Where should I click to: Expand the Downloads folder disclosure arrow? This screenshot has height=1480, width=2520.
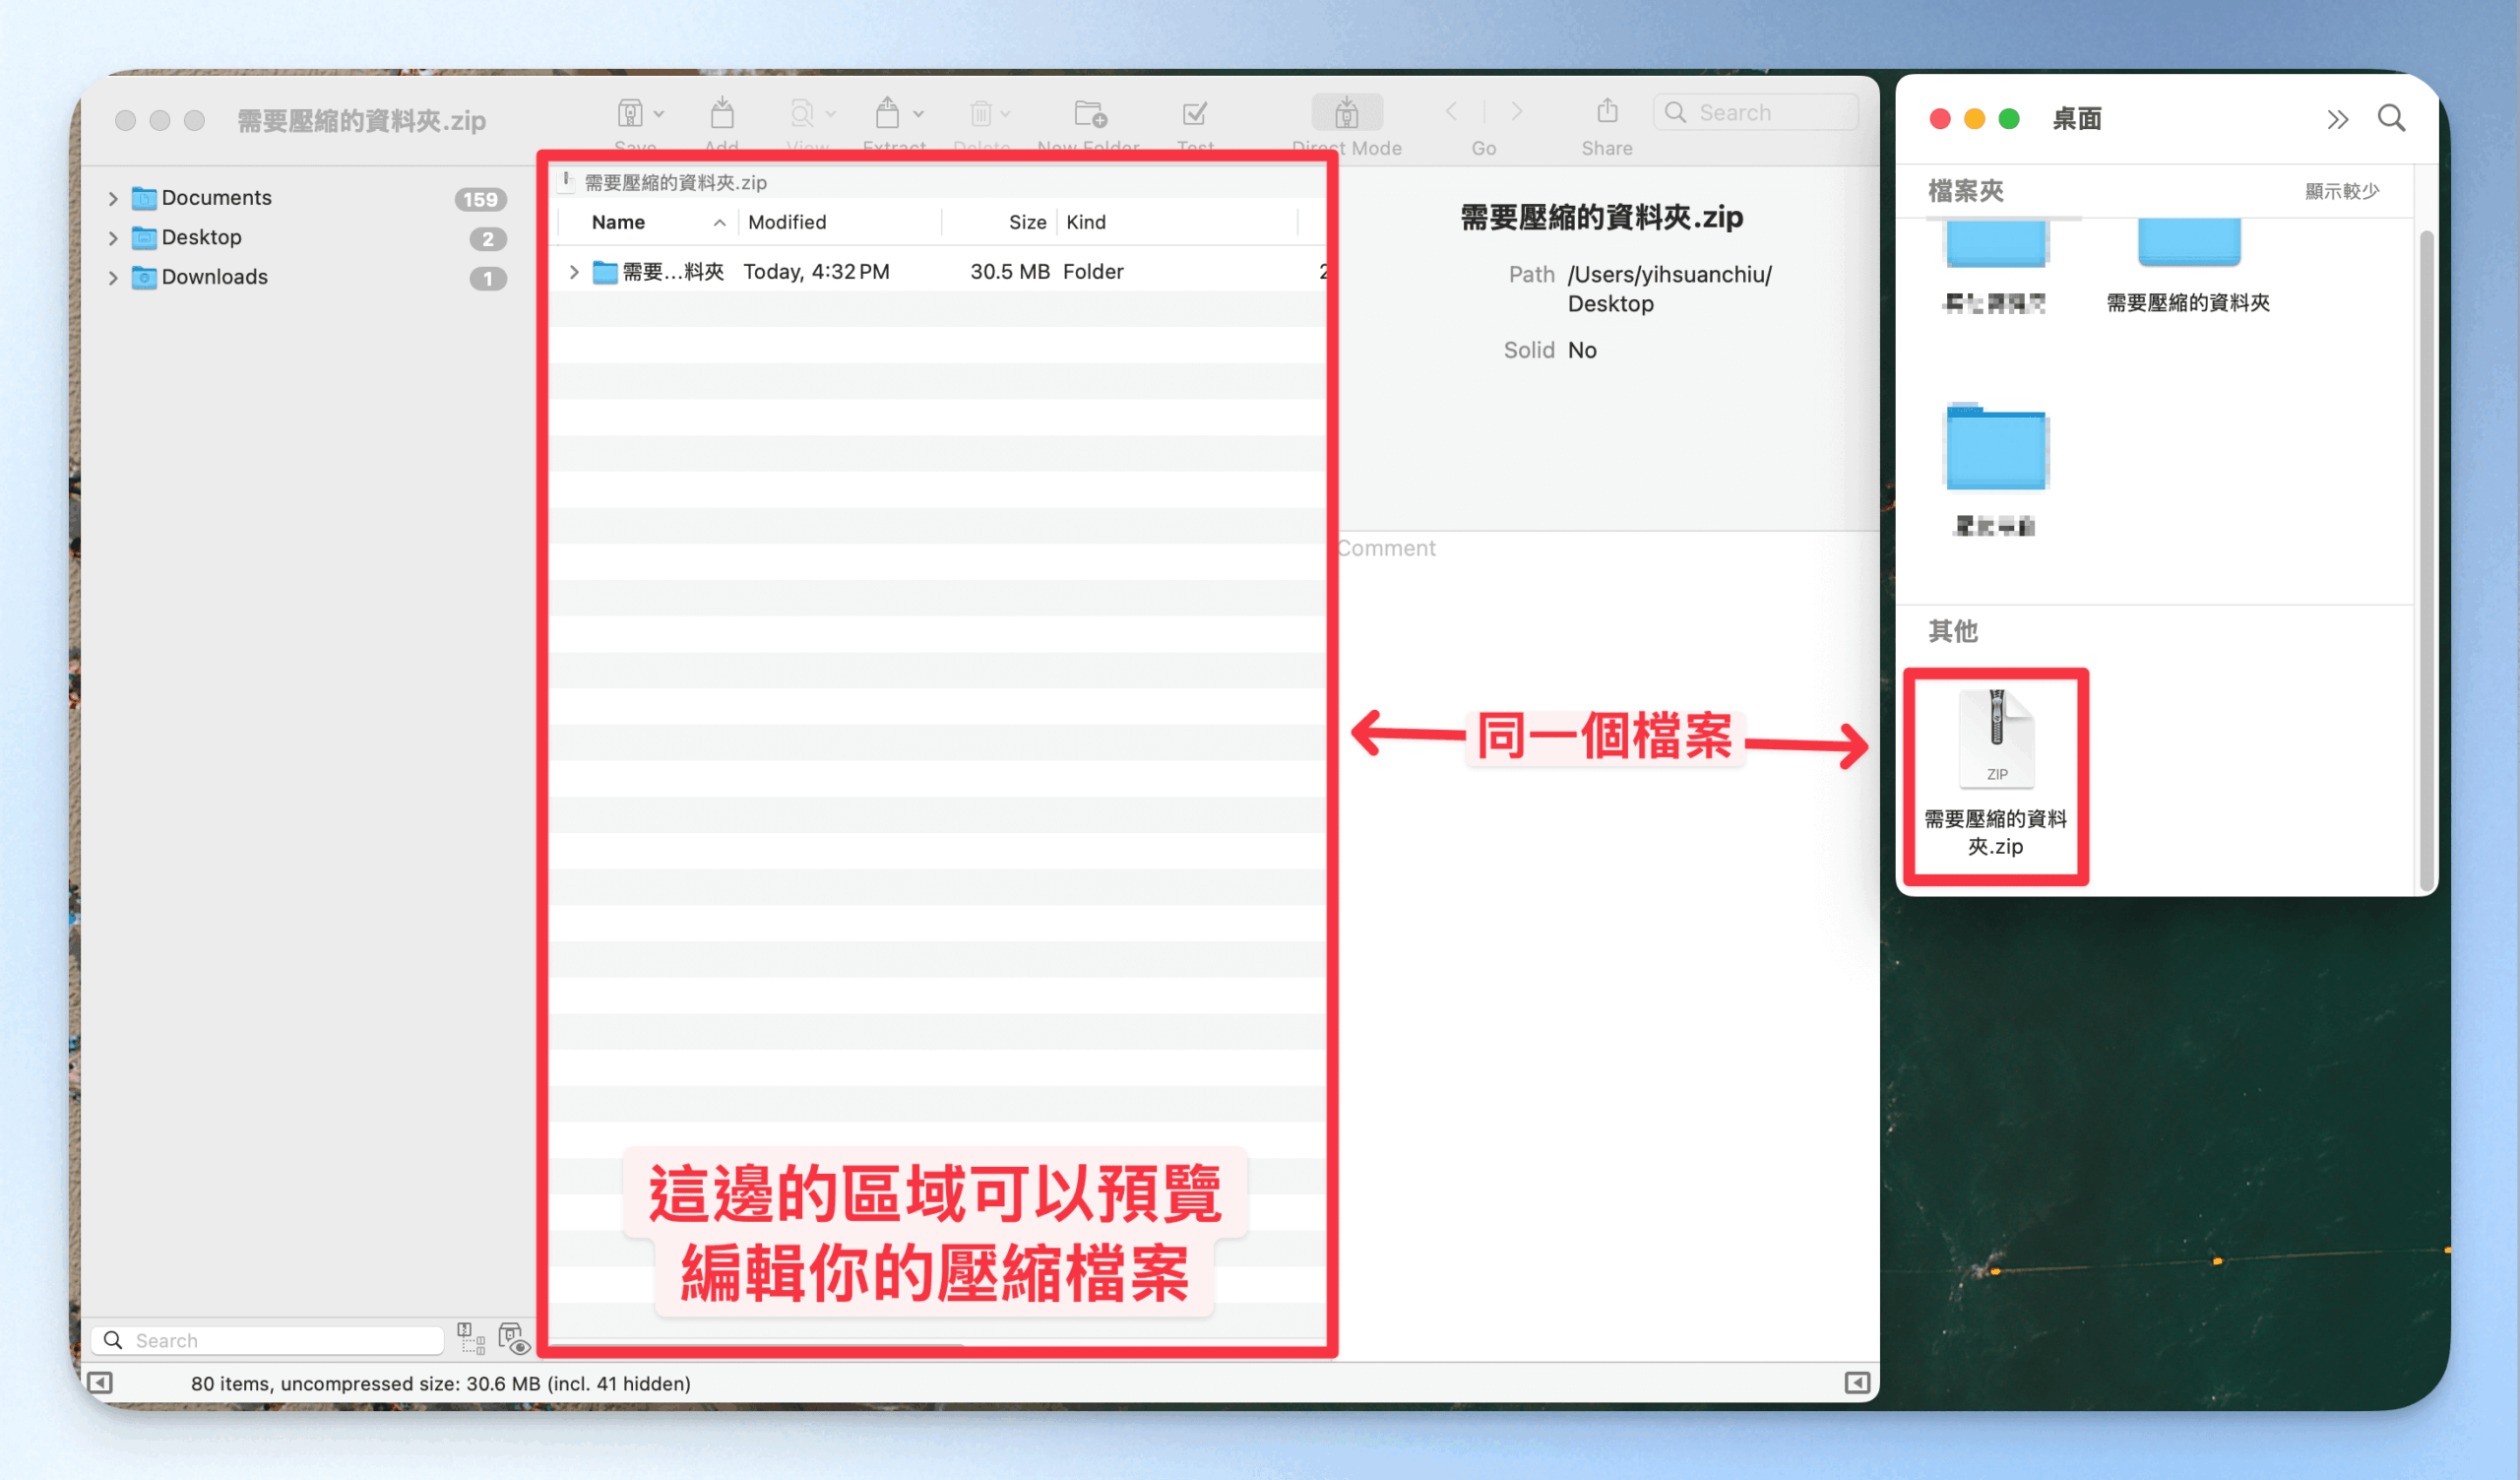pos(113,277)
